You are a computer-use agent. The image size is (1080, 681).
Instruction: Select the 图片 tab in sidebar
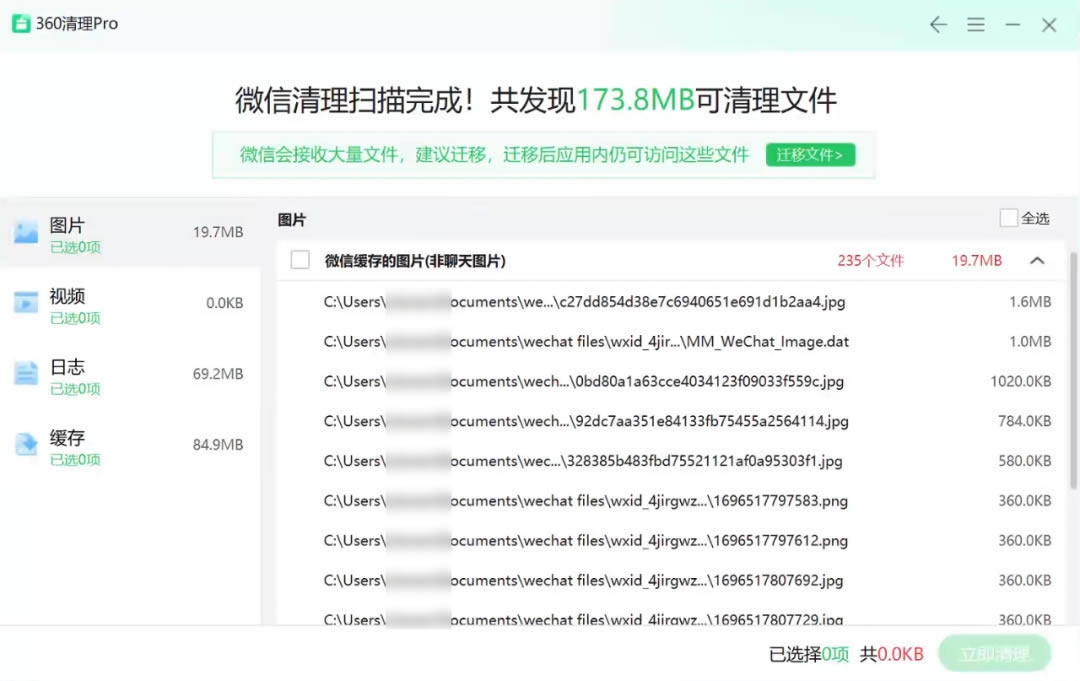(x=129, y=233)
